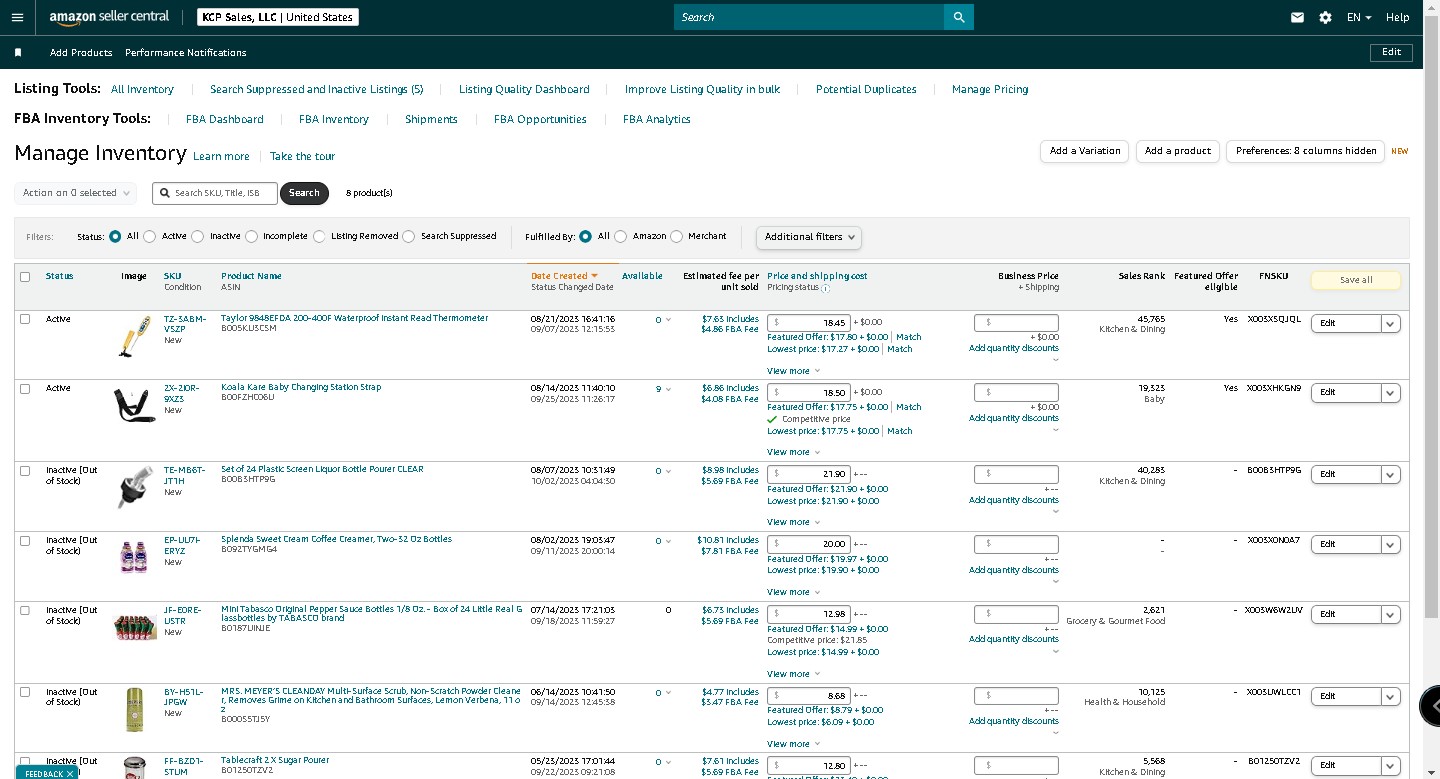
Task: Click the bookmark icon beside Add Products
Action: 18,52
